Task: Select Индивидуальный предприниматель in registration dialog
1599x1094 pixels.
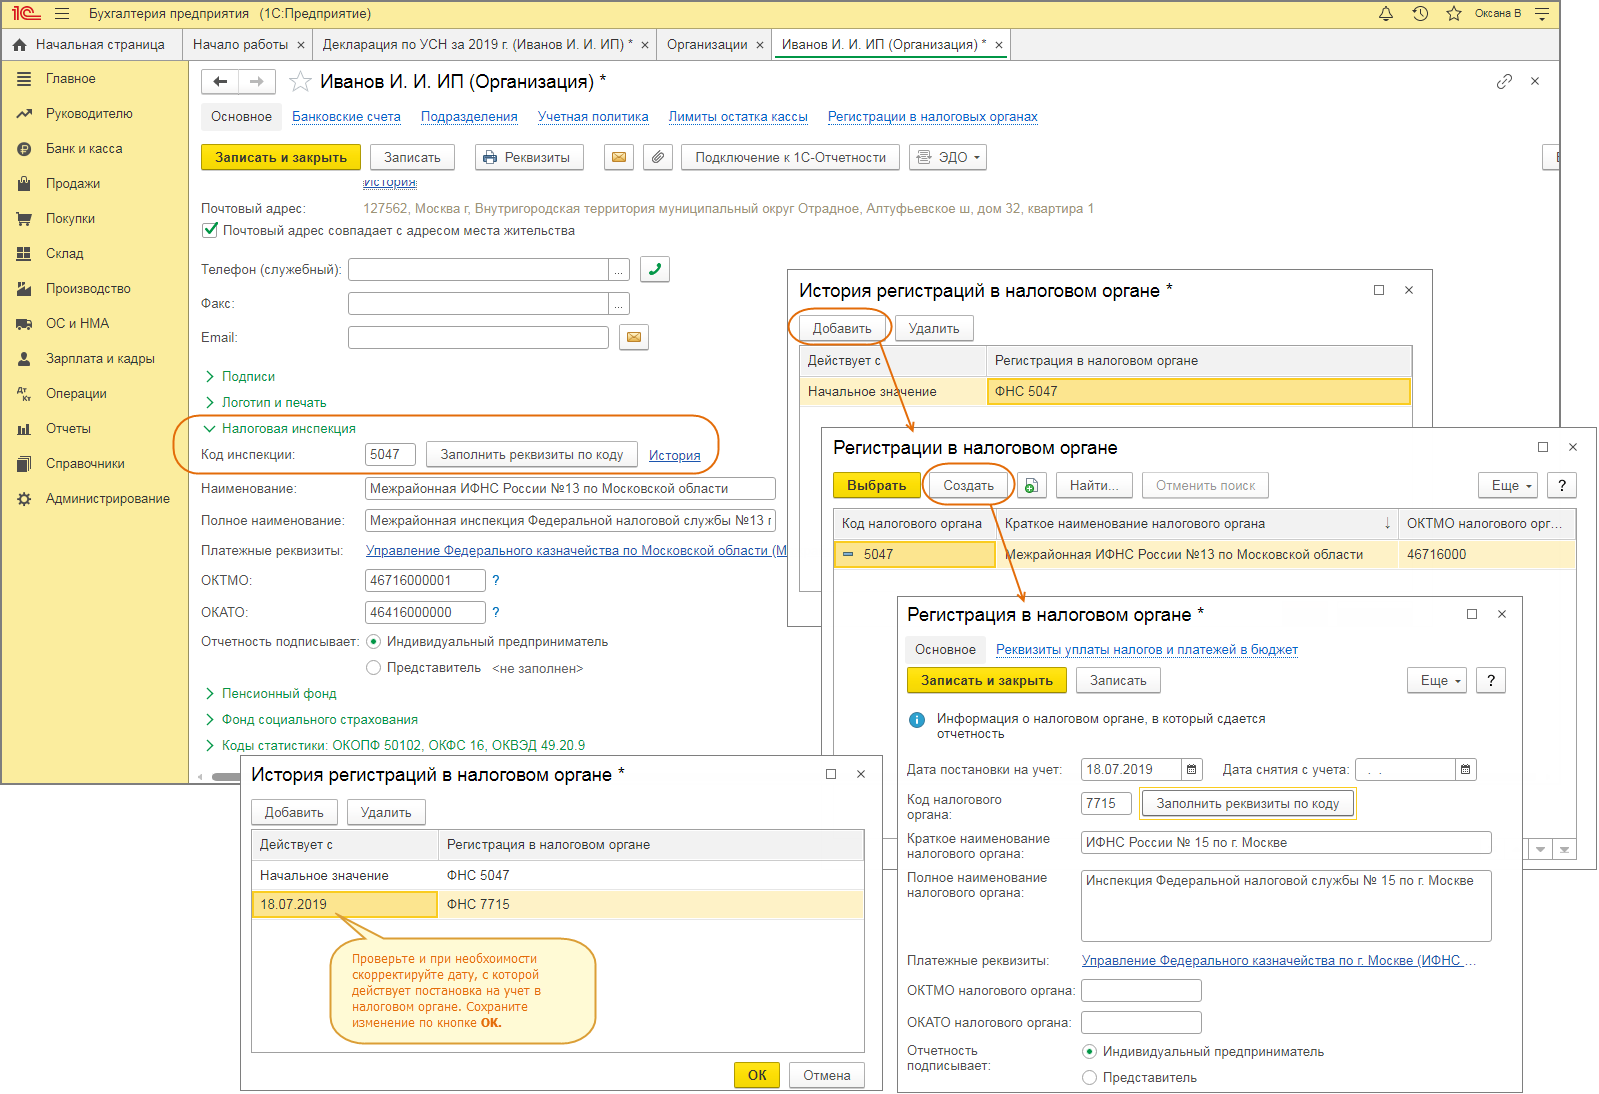Action: coord(1090,1052)
